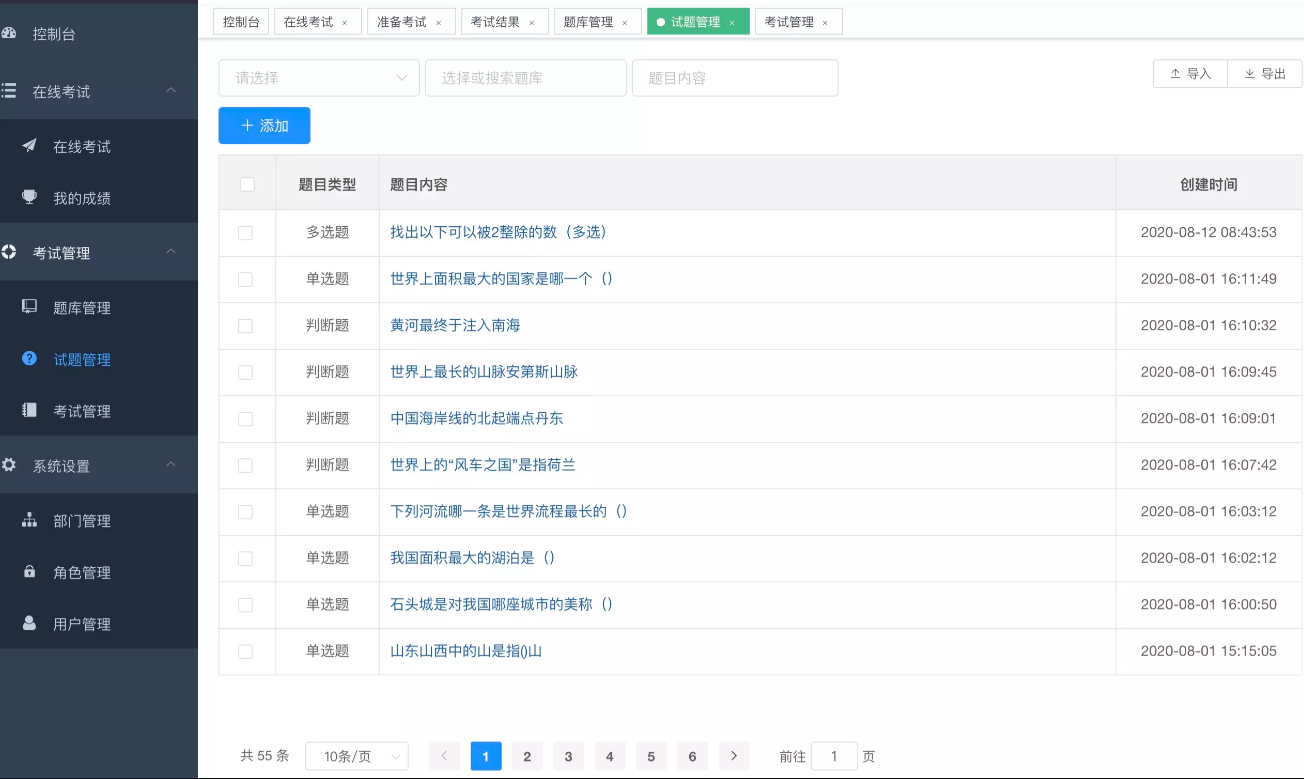Check the row 我国面积最大的湖泊是

click(x=245, y=558)
